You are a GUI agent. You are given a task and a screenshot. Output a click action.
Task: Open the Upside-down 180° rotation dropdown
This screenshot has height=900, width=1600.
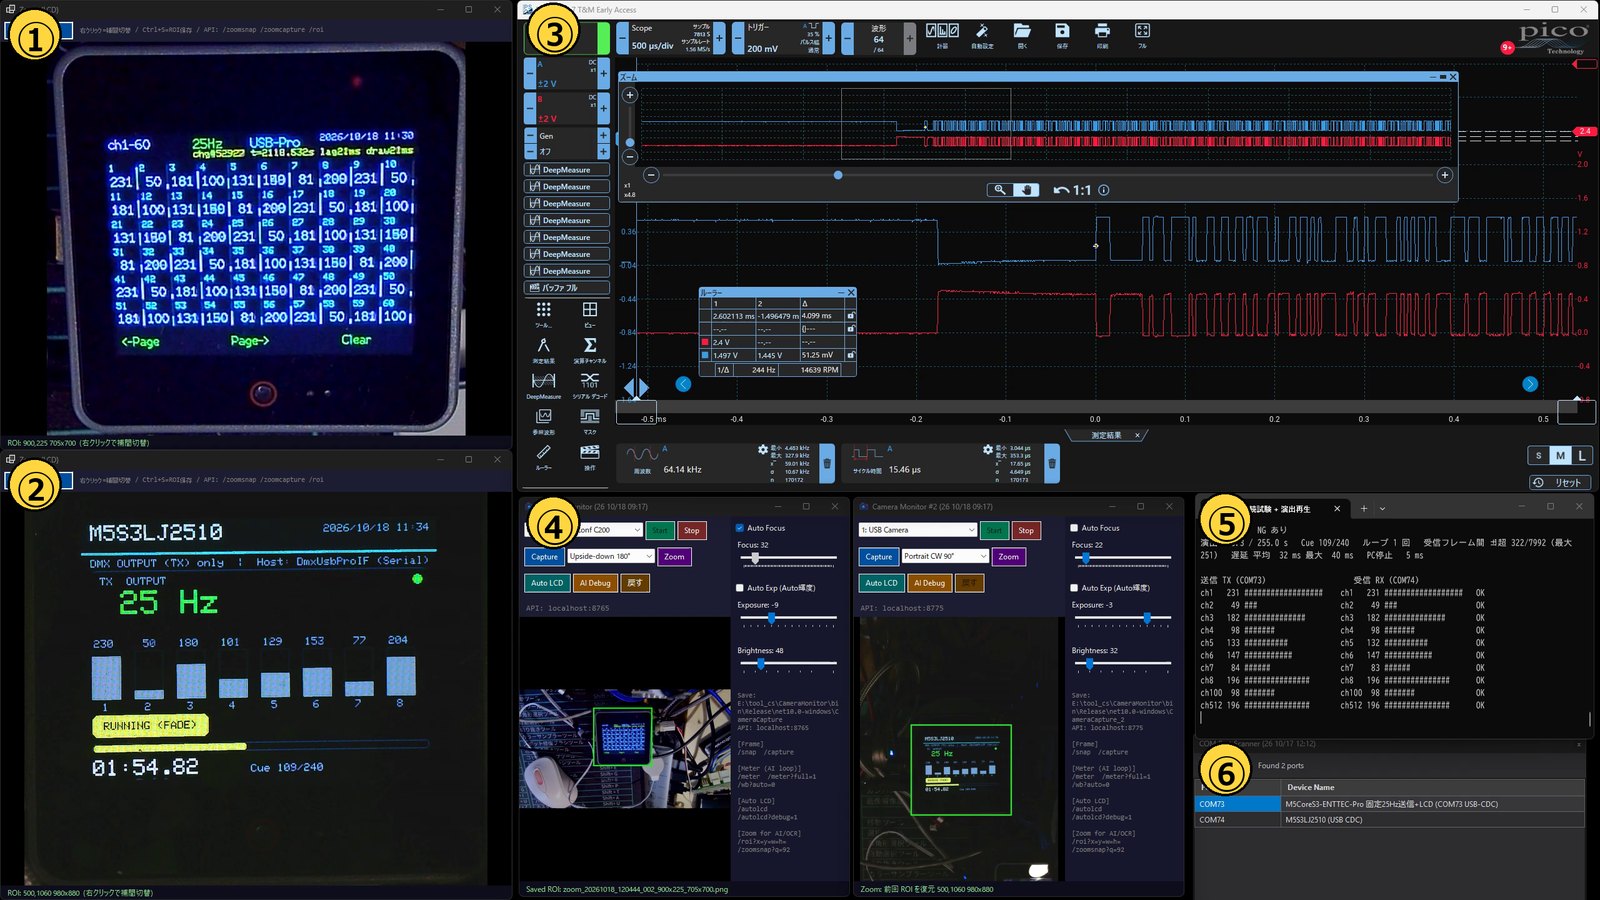611,556
